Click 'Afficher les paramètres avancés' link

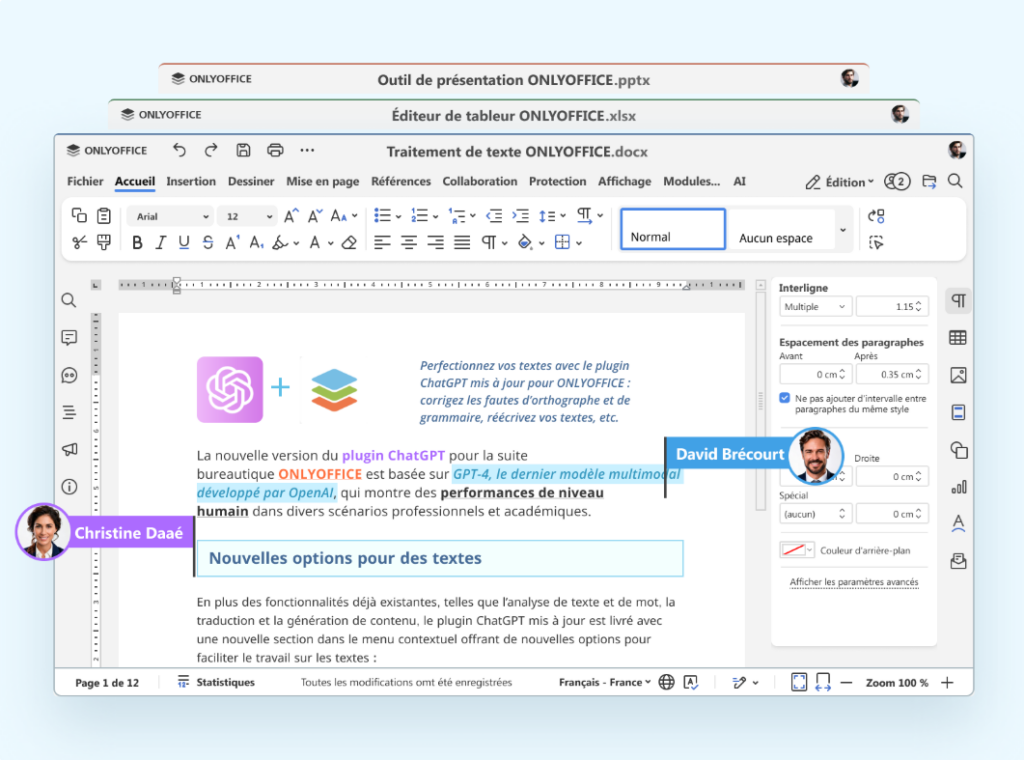853,582
